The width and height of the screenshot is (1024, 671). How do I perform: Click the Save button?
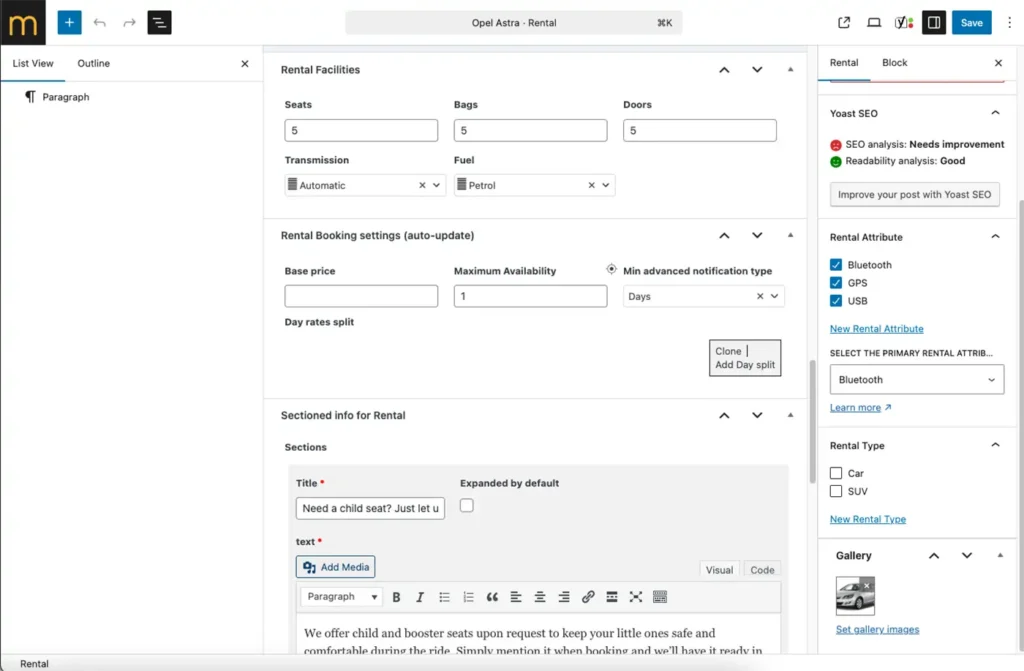coord(971,22)
